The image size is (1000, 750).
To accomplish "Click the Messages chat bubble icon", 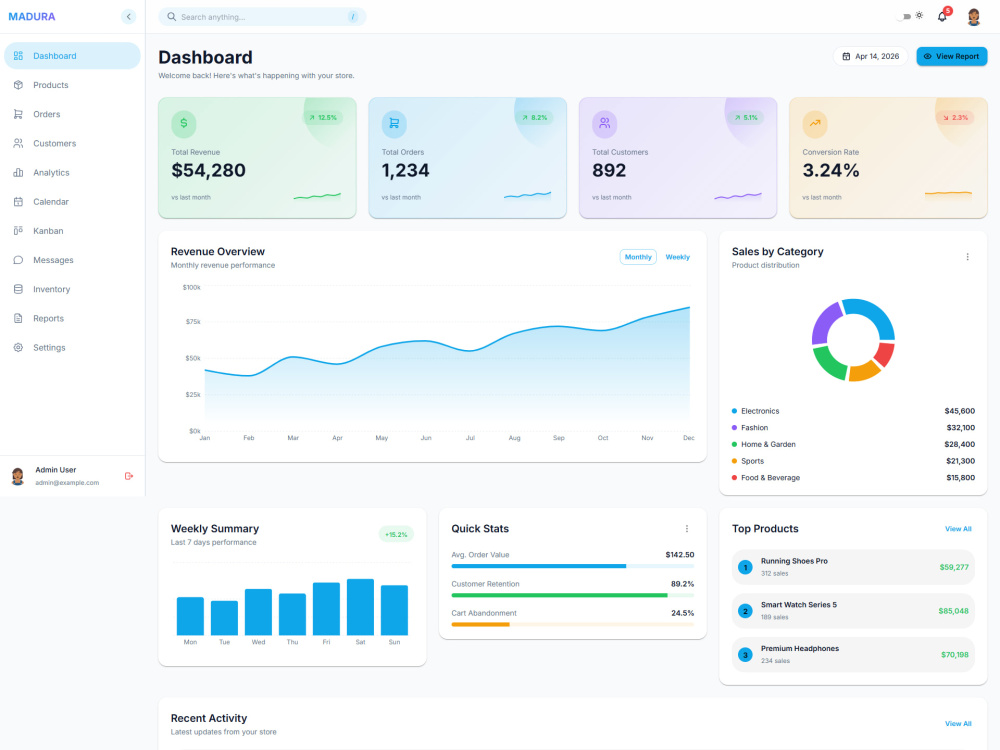I will [18, 260].
